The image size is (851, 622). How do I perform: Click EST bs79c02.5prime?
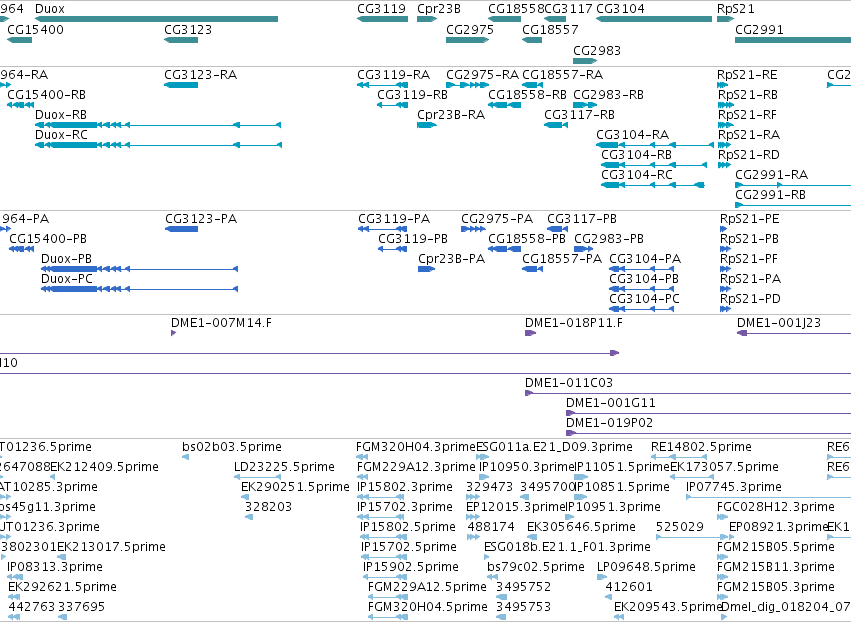[536, 567]
